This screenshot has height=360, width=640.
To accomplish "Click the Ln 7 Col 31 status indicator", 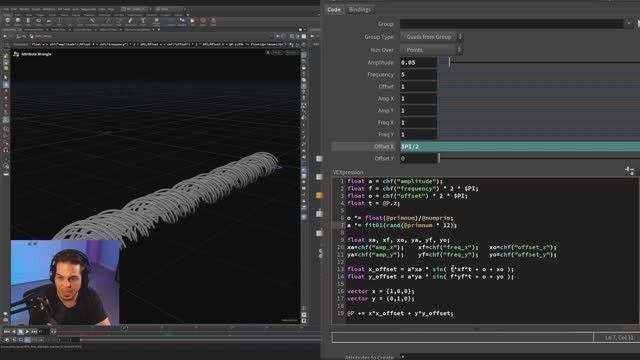I will [619, 338].
